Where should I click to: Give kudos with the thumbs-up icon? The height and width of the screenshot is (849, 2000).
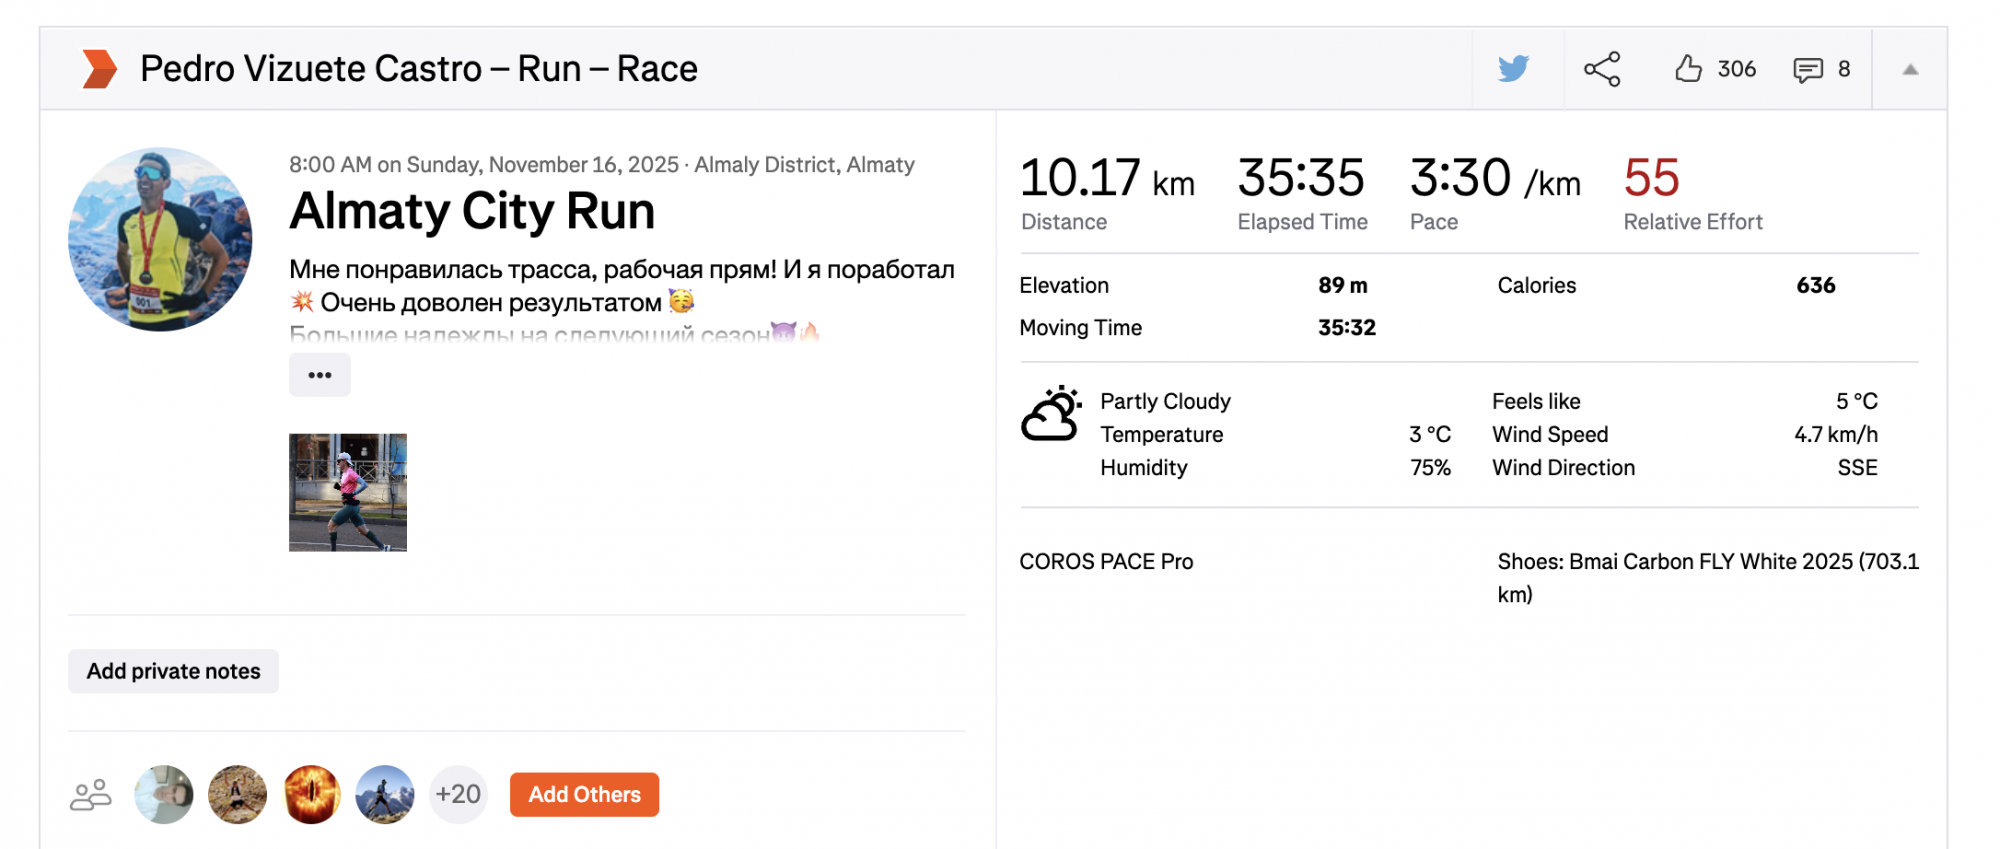(1689, 69)
